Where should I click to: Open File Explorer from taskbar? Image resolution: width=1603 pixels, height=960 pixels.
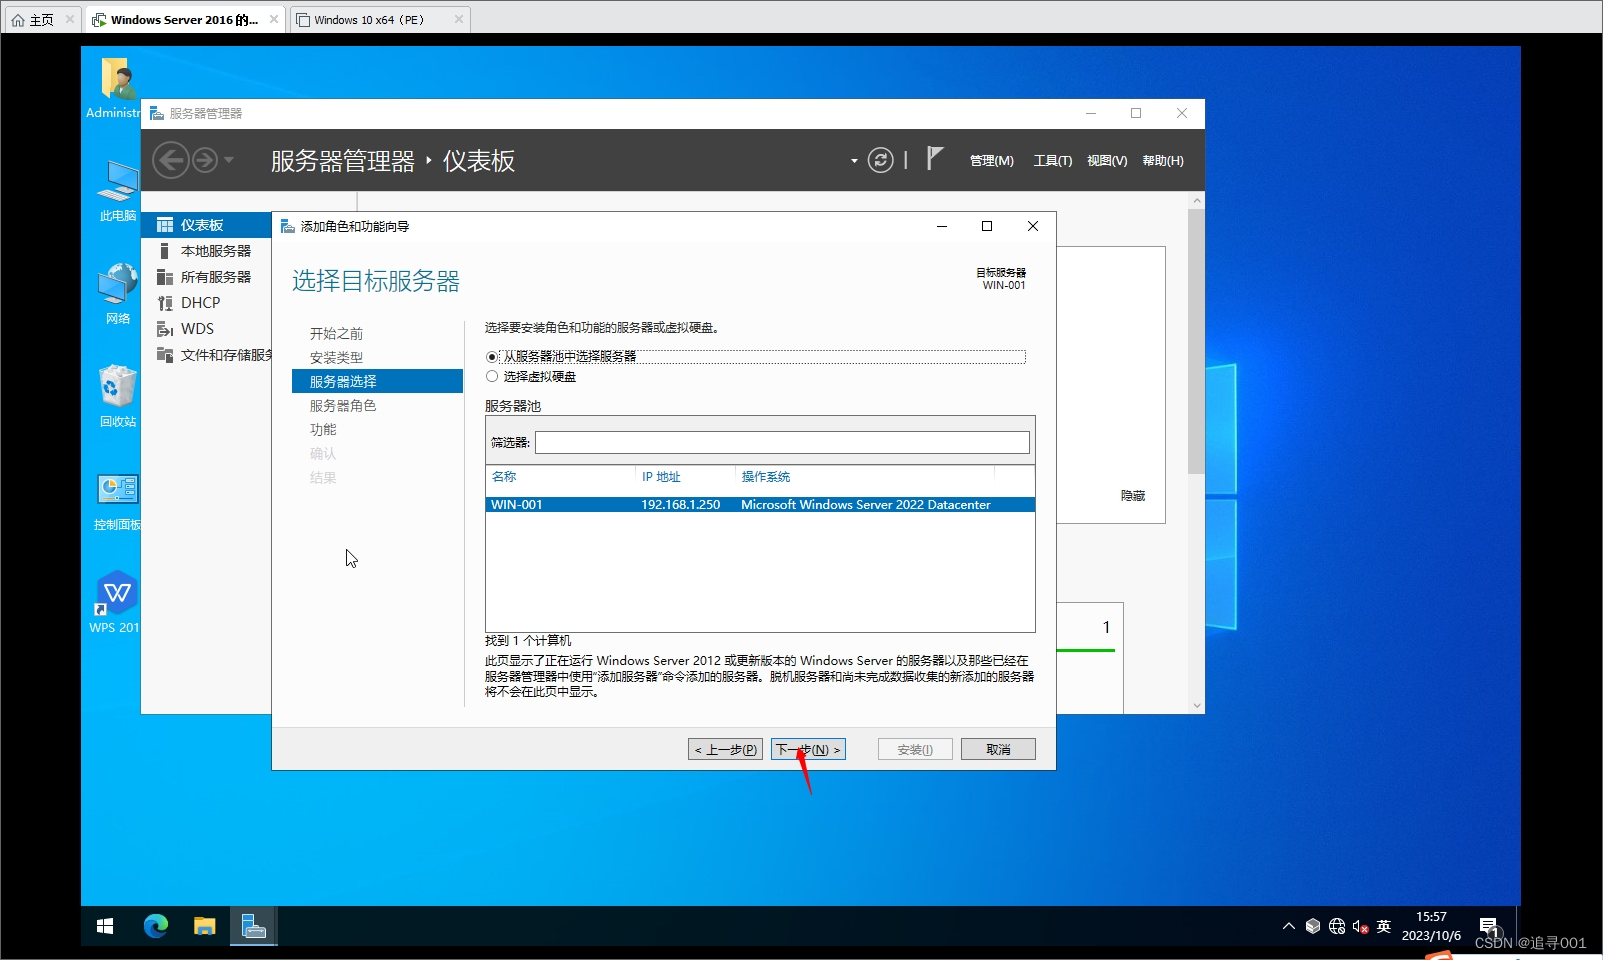pyautogui.click(x=205, y=926)
